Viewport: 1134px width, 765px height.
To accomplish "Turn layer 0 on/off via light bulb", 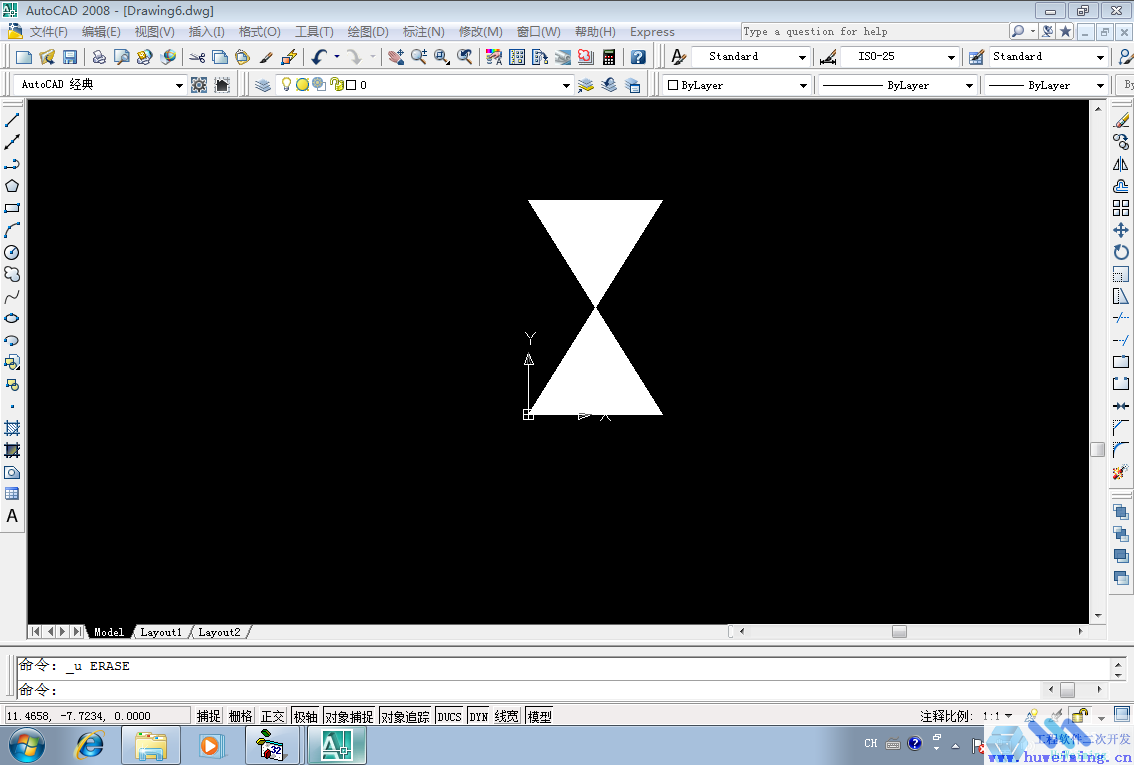I will pos(286,85).
